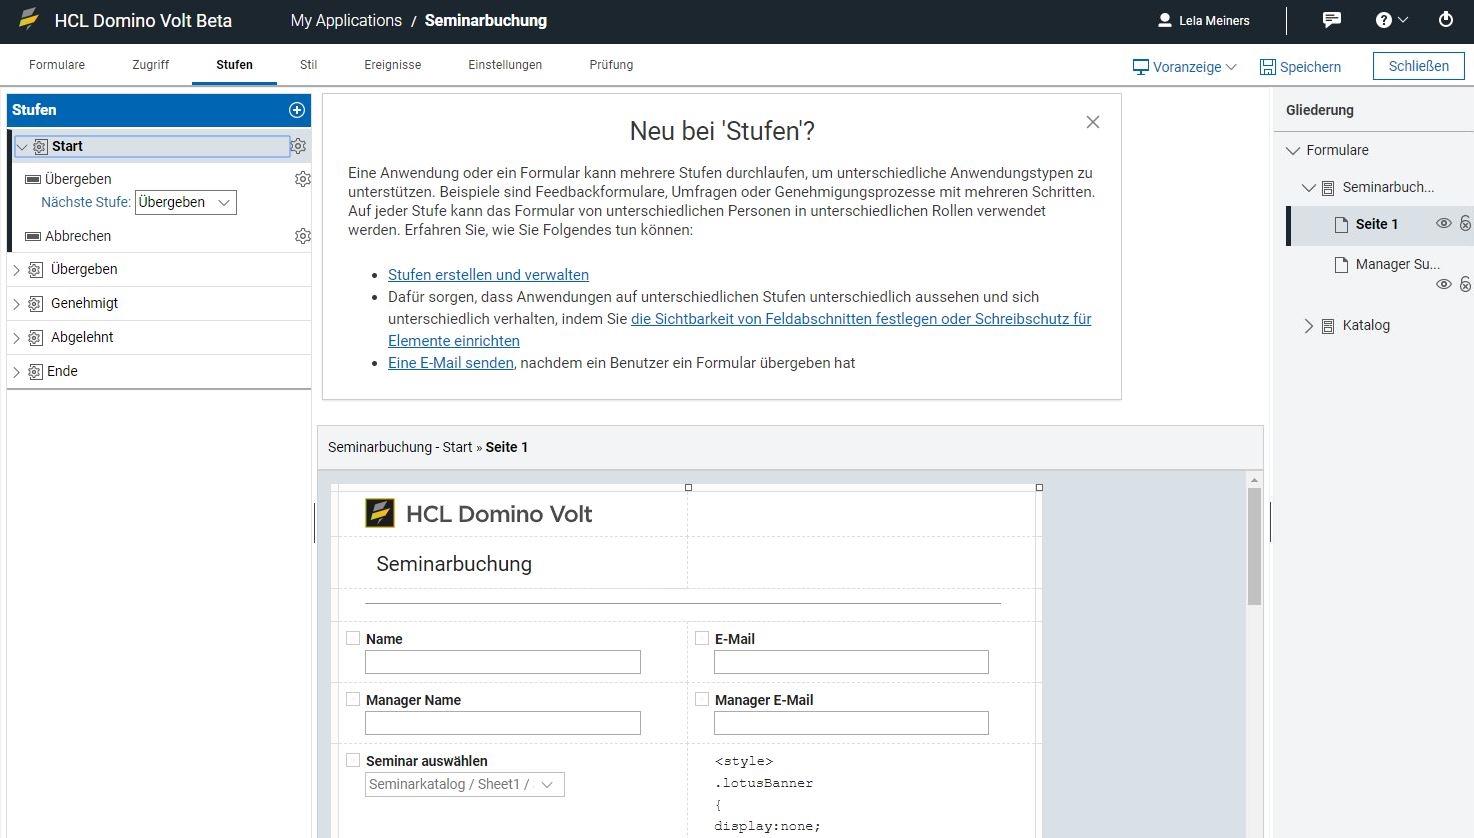This screenshot has width=1474, height=838.
Task: Expand the Ende stage
Action: [x=16, y=371]
